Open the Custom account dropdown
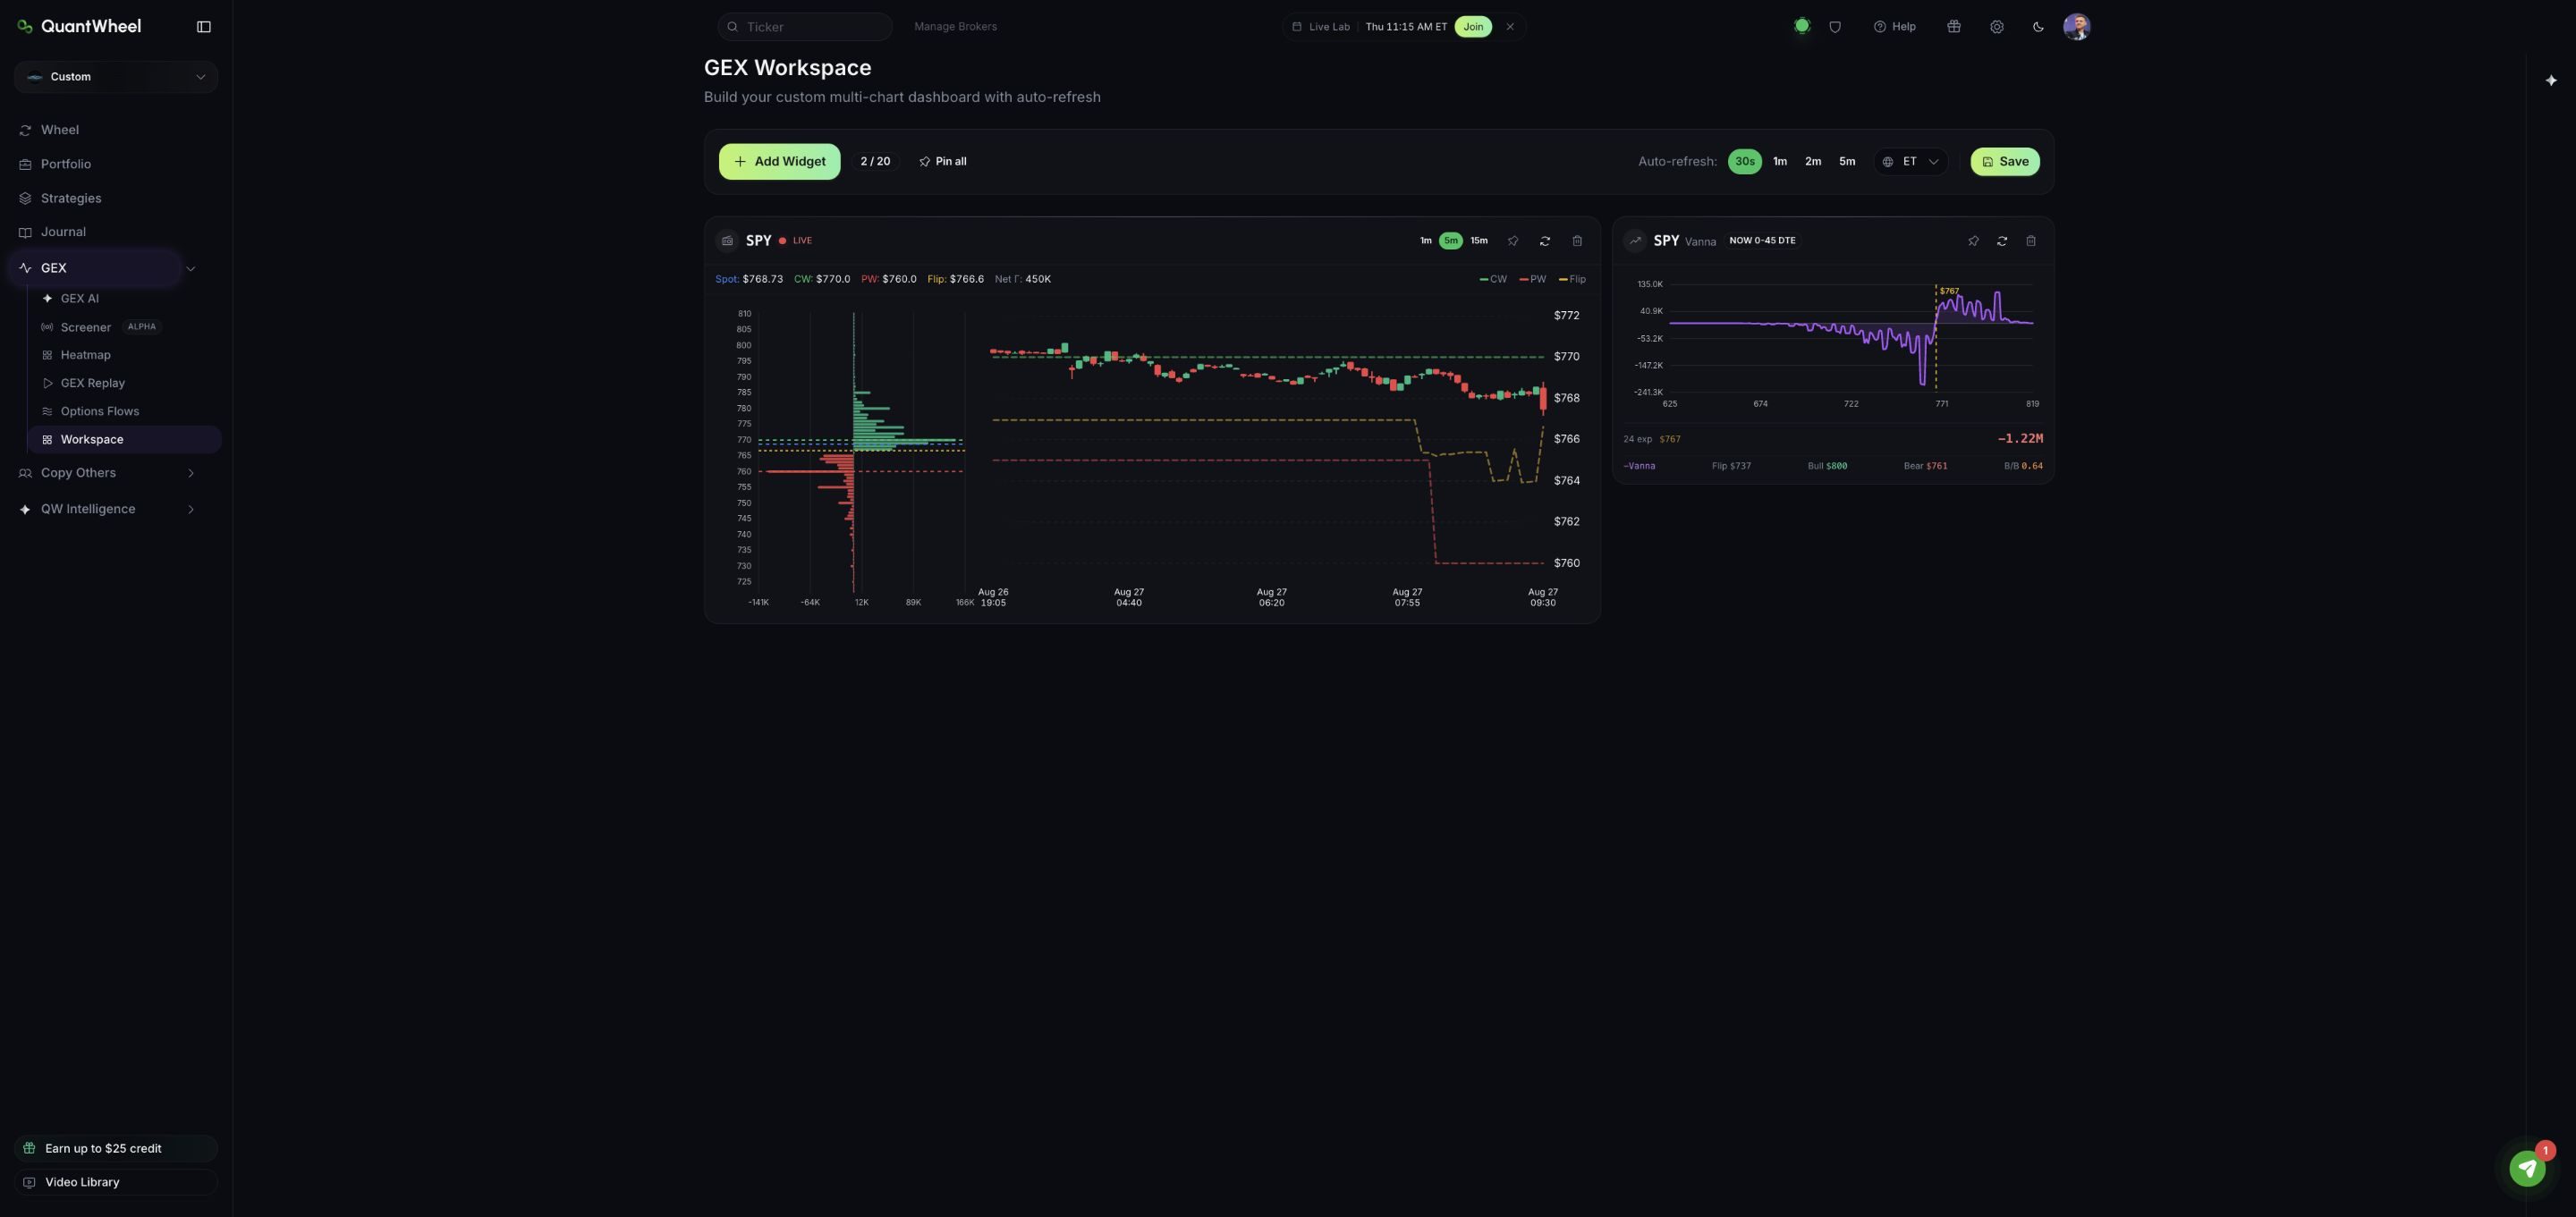This screenshot has width=2576, height=1217. [x=116, y=77]
